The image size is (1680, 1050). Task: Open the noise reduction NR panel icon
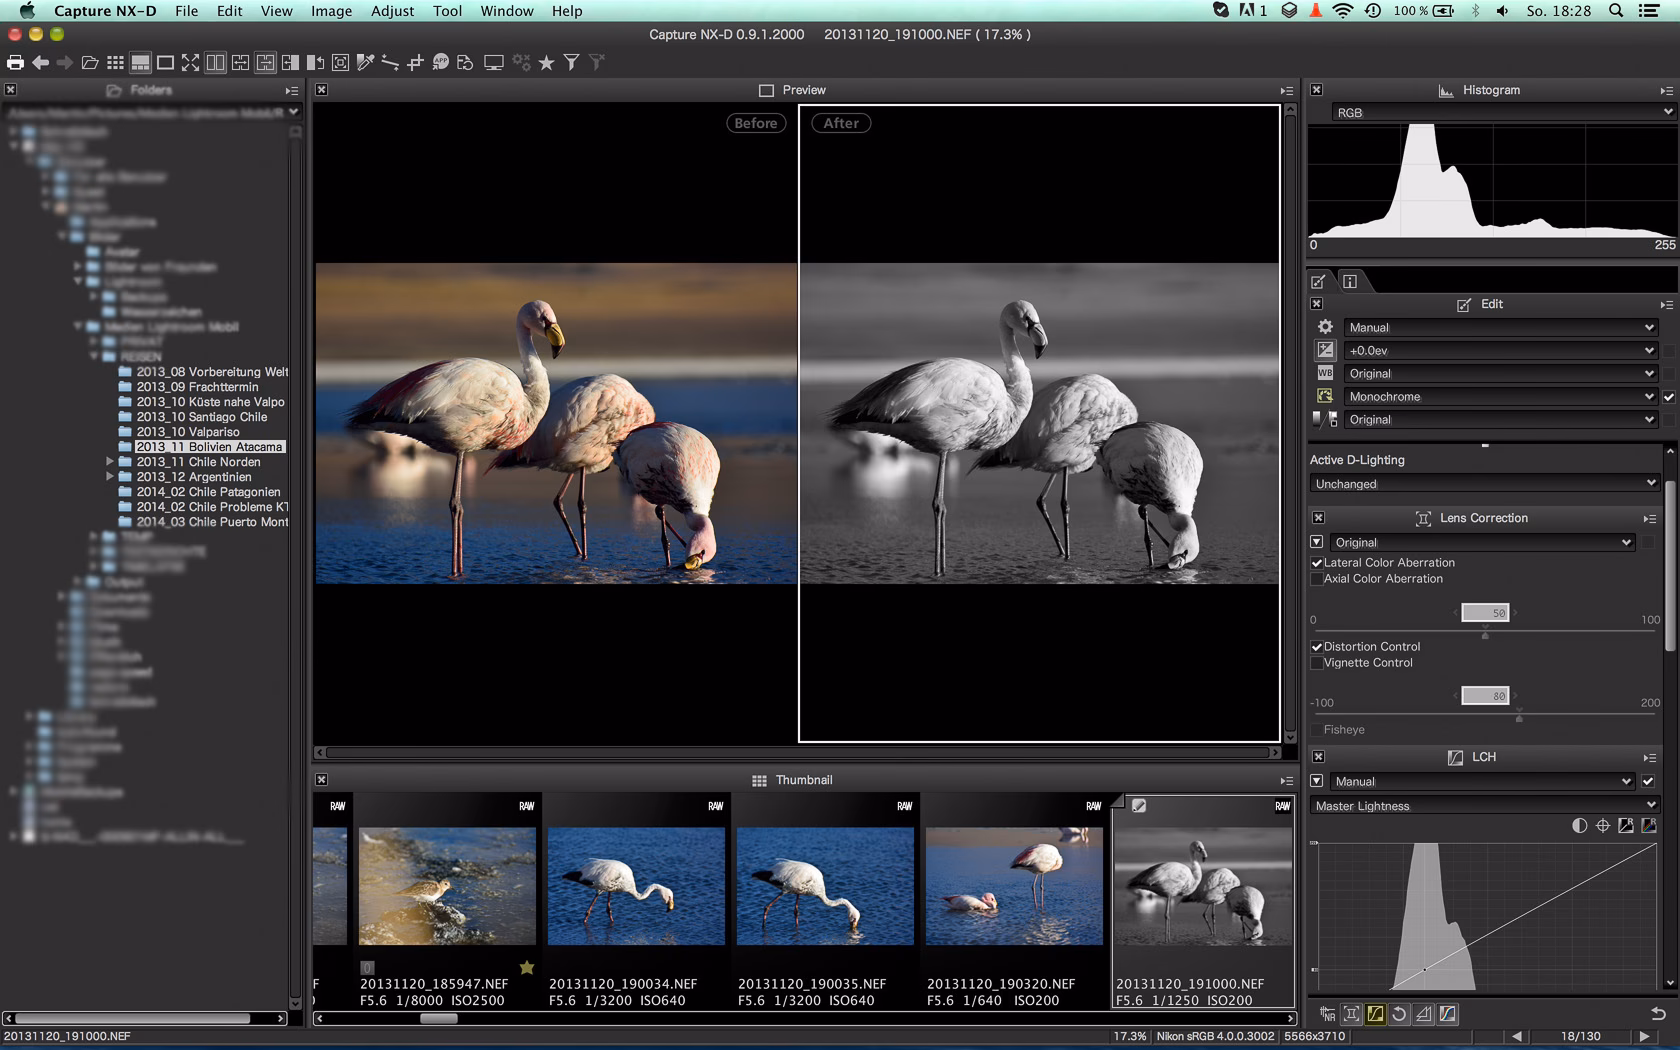[x=1327, y=1014]
